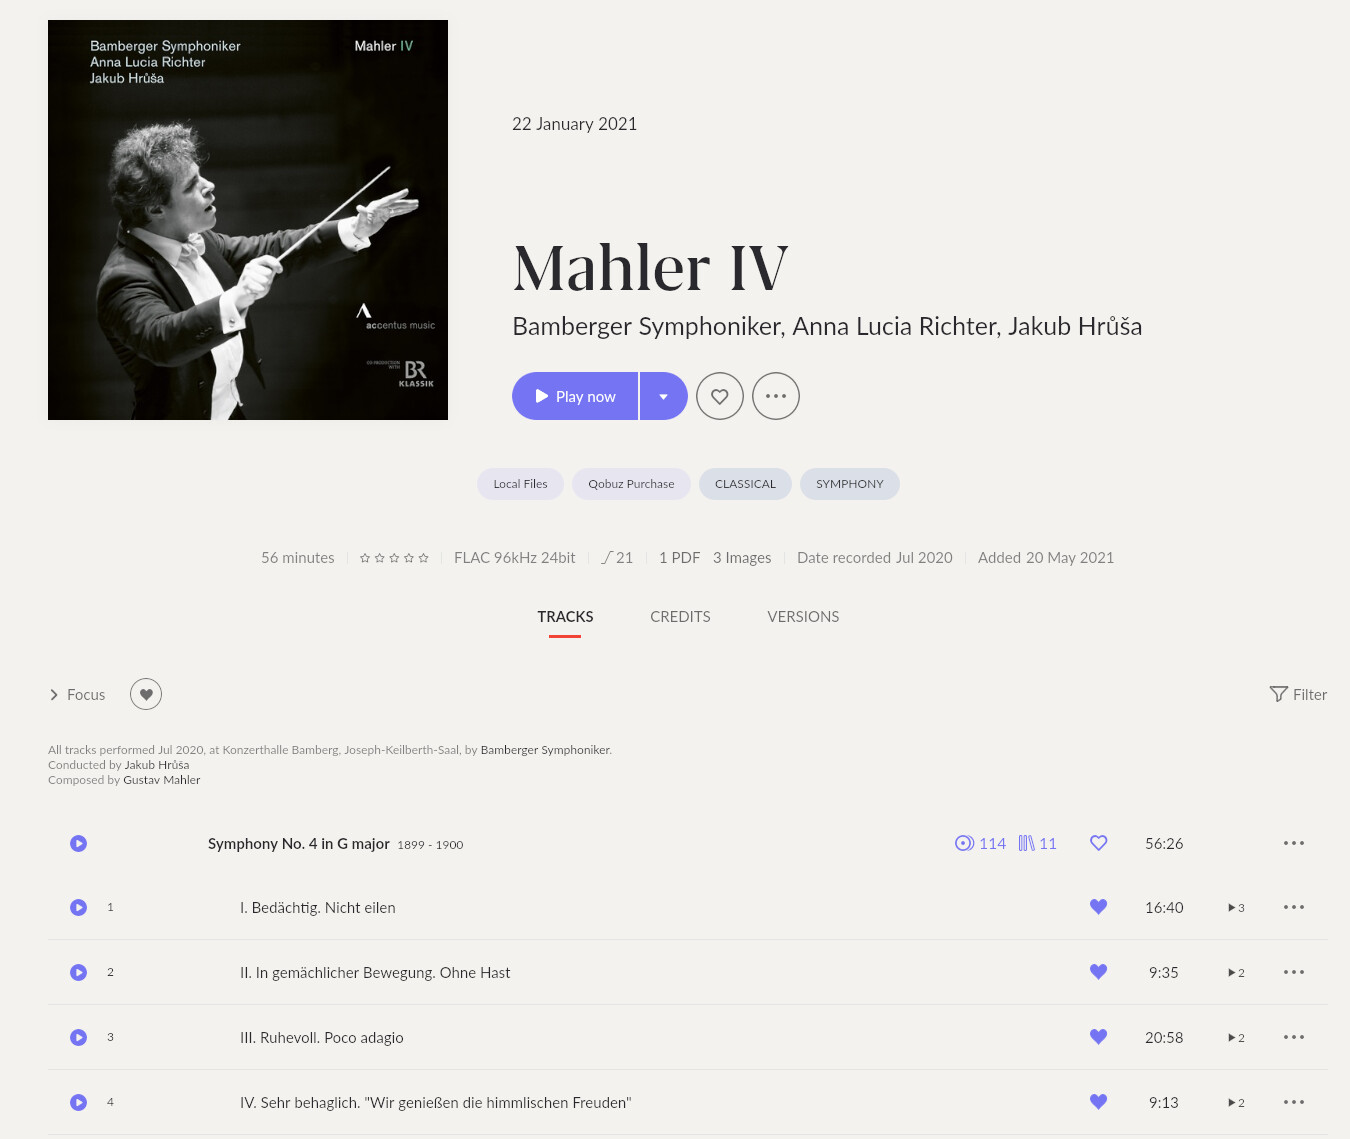
Task: Play the Symphony No. 4 composition row
Action: [79, 843]
